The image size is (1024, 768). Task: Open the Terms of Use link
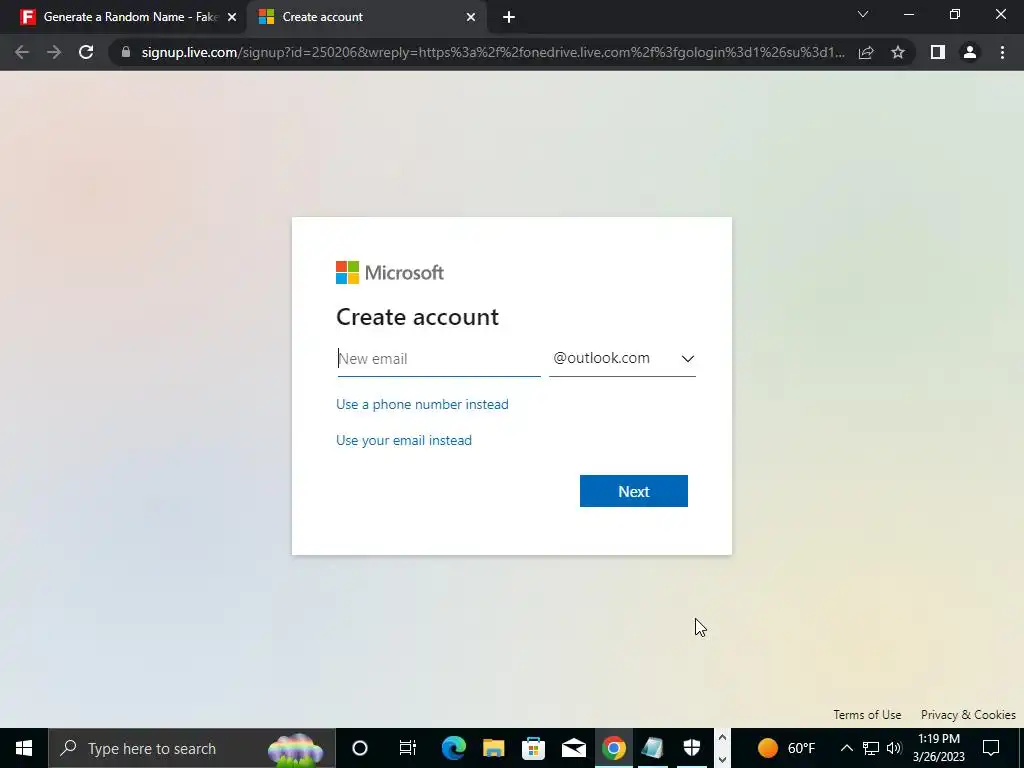click(x=867, y=714)
